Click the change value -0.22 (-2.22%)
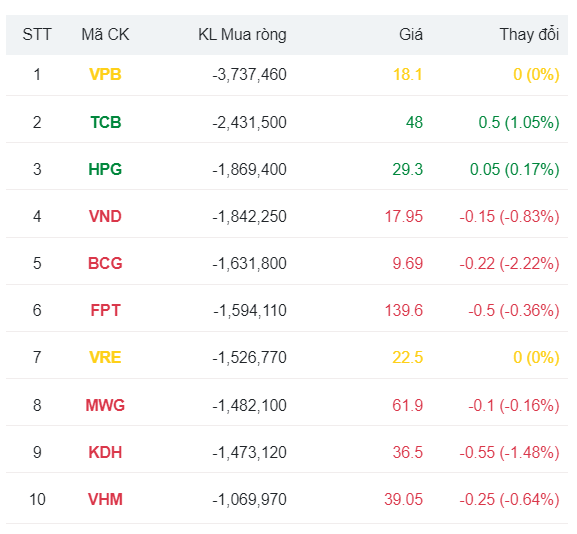The height and width of the screenshot is (534, 577). [x=509, y=264]
